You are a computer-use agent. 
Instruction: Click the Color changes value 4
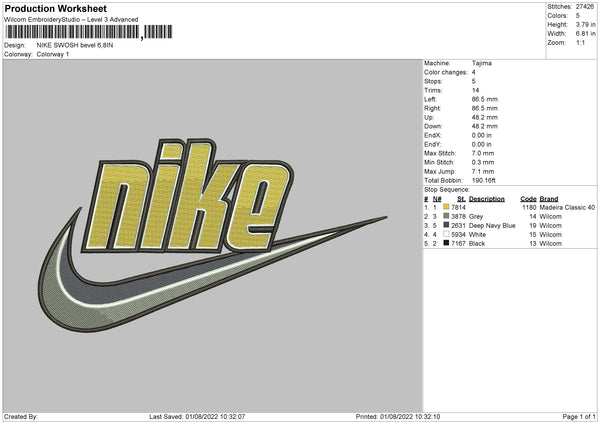point(474,72)
